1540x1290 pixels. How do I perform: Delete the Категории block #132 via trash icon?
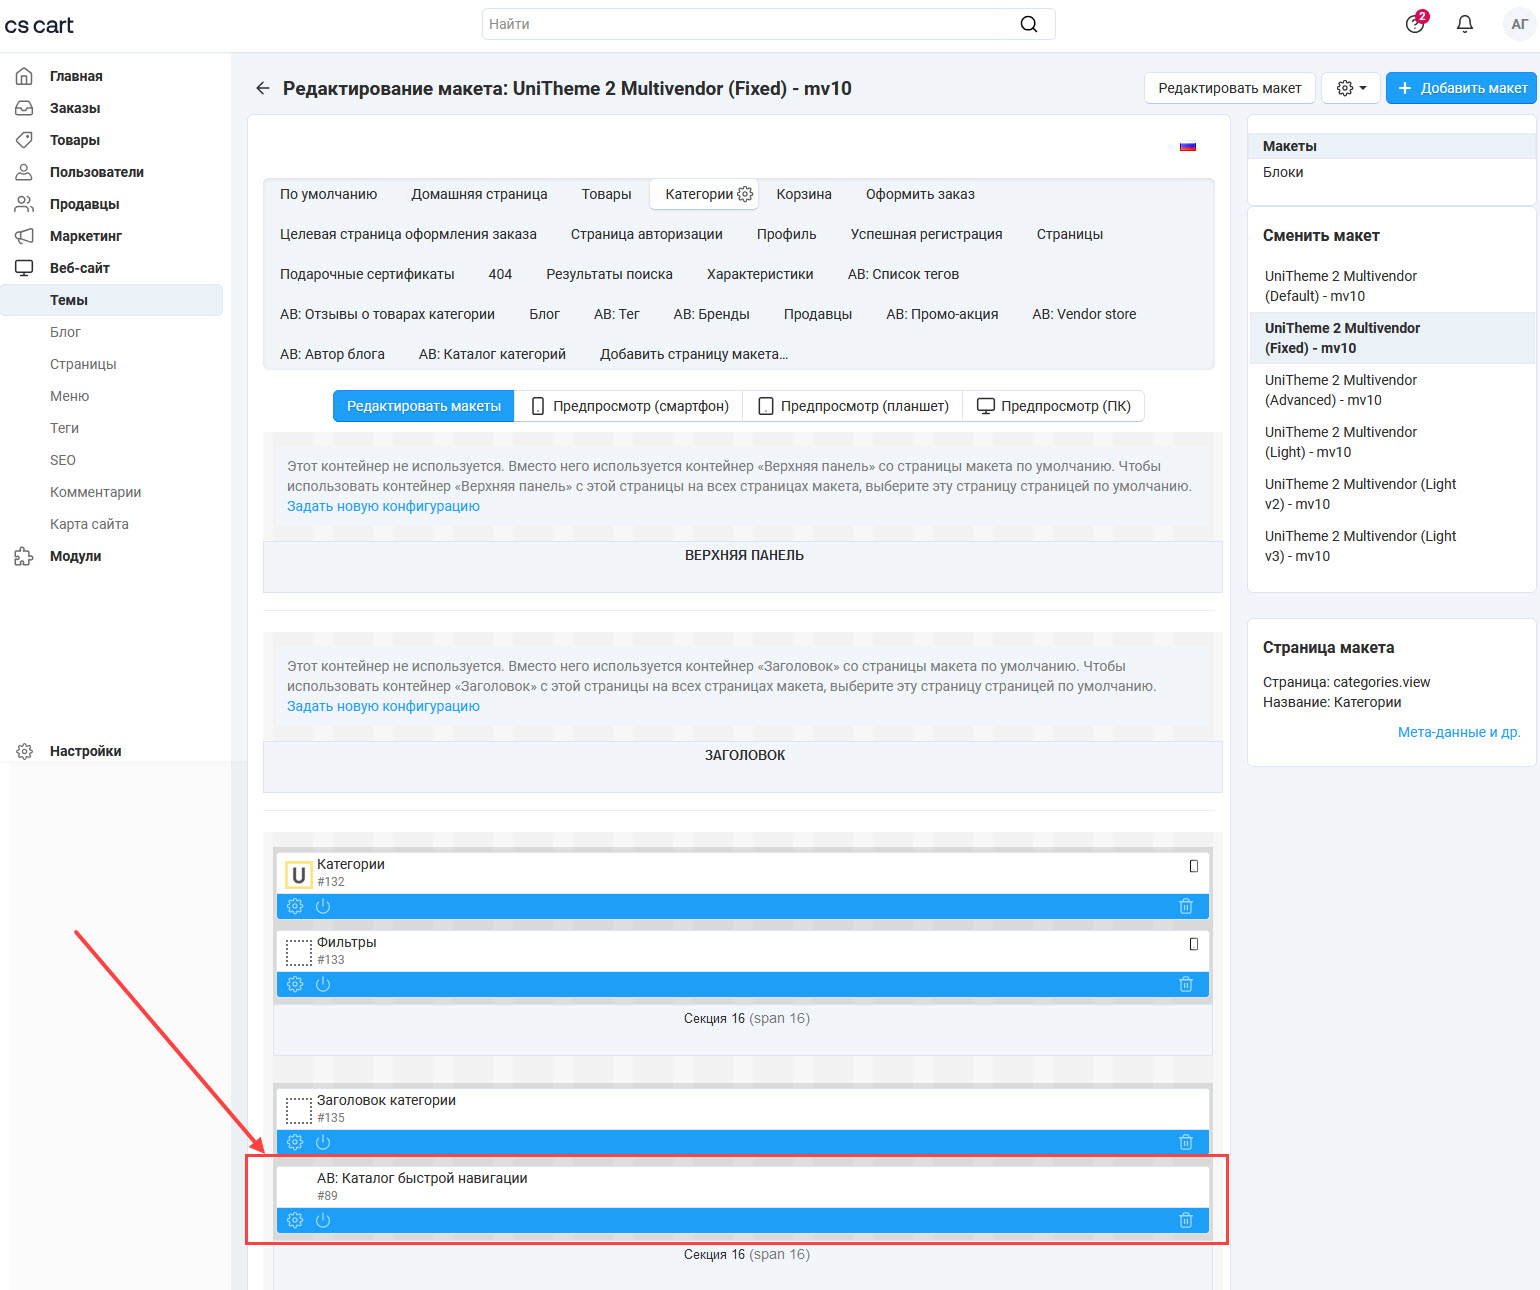[x=1186, y=906]
